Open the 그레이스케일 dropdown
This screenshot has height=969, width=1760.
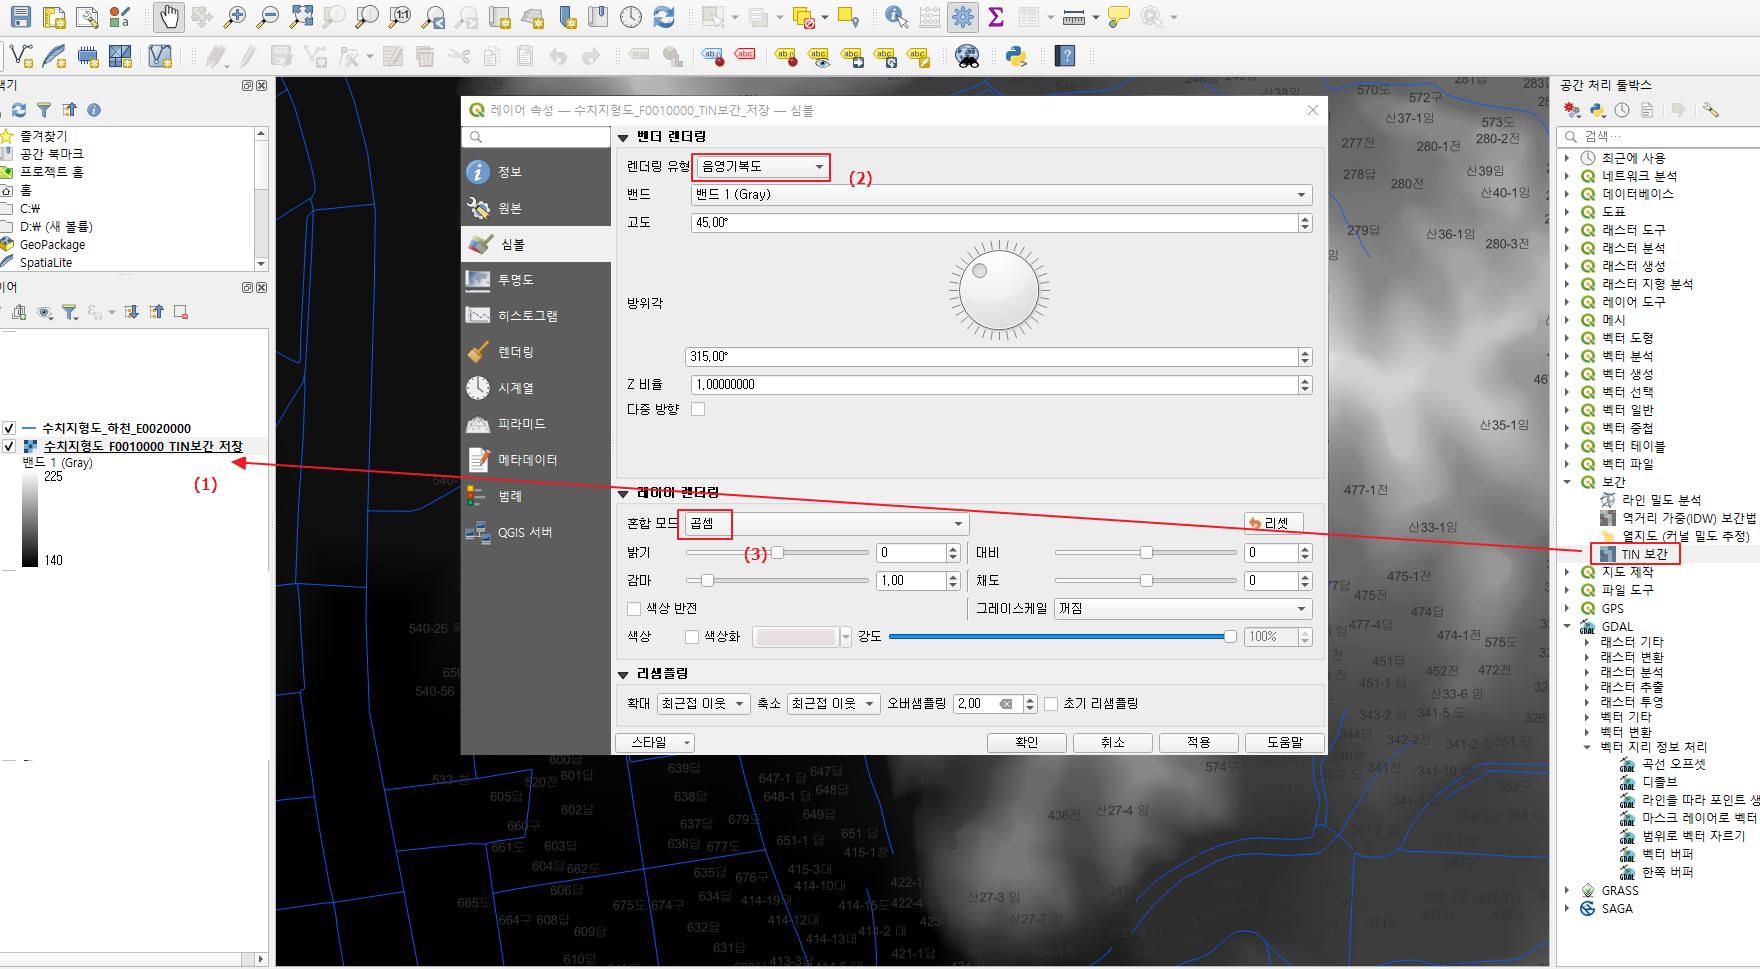(1183, 609)
